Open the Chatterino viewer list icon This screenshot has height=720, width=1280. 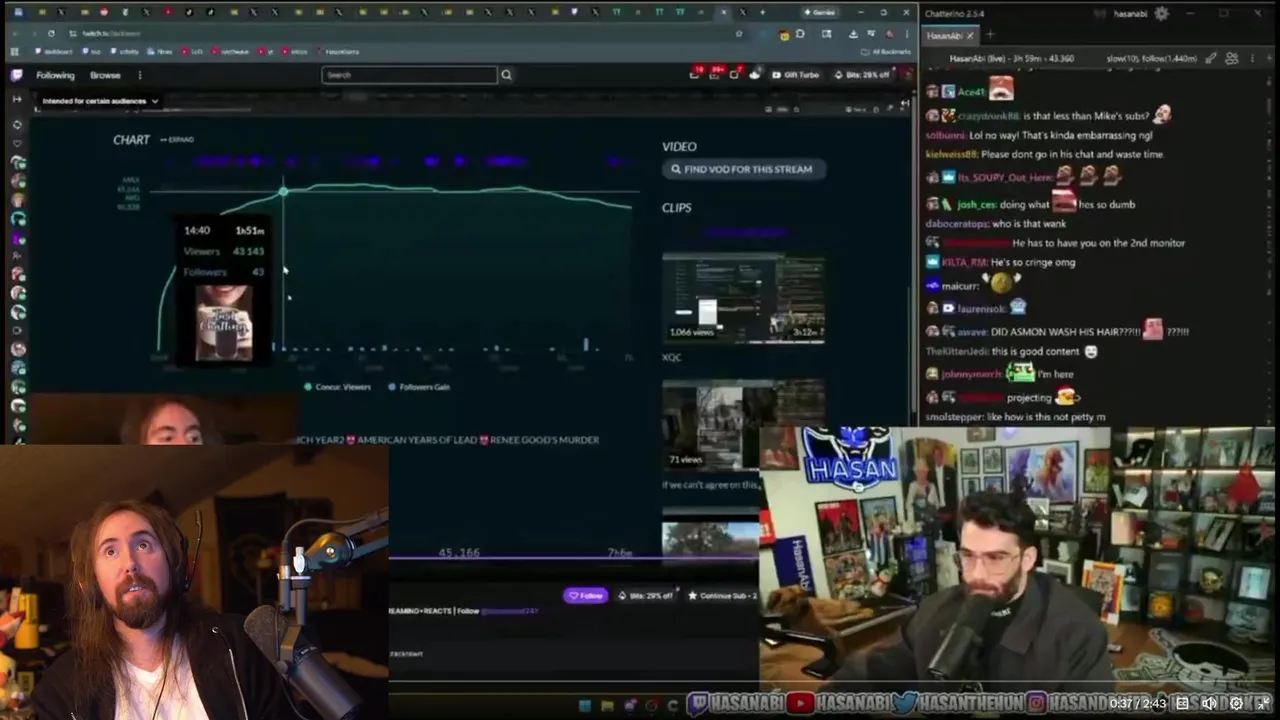tap(1231, 58)
